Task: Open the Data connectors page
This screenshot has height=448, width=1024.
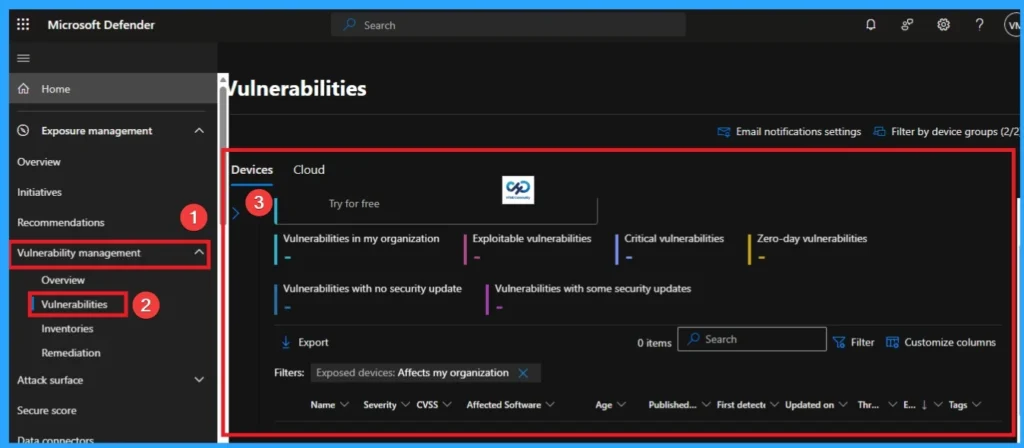Action: tap(56, 441)
